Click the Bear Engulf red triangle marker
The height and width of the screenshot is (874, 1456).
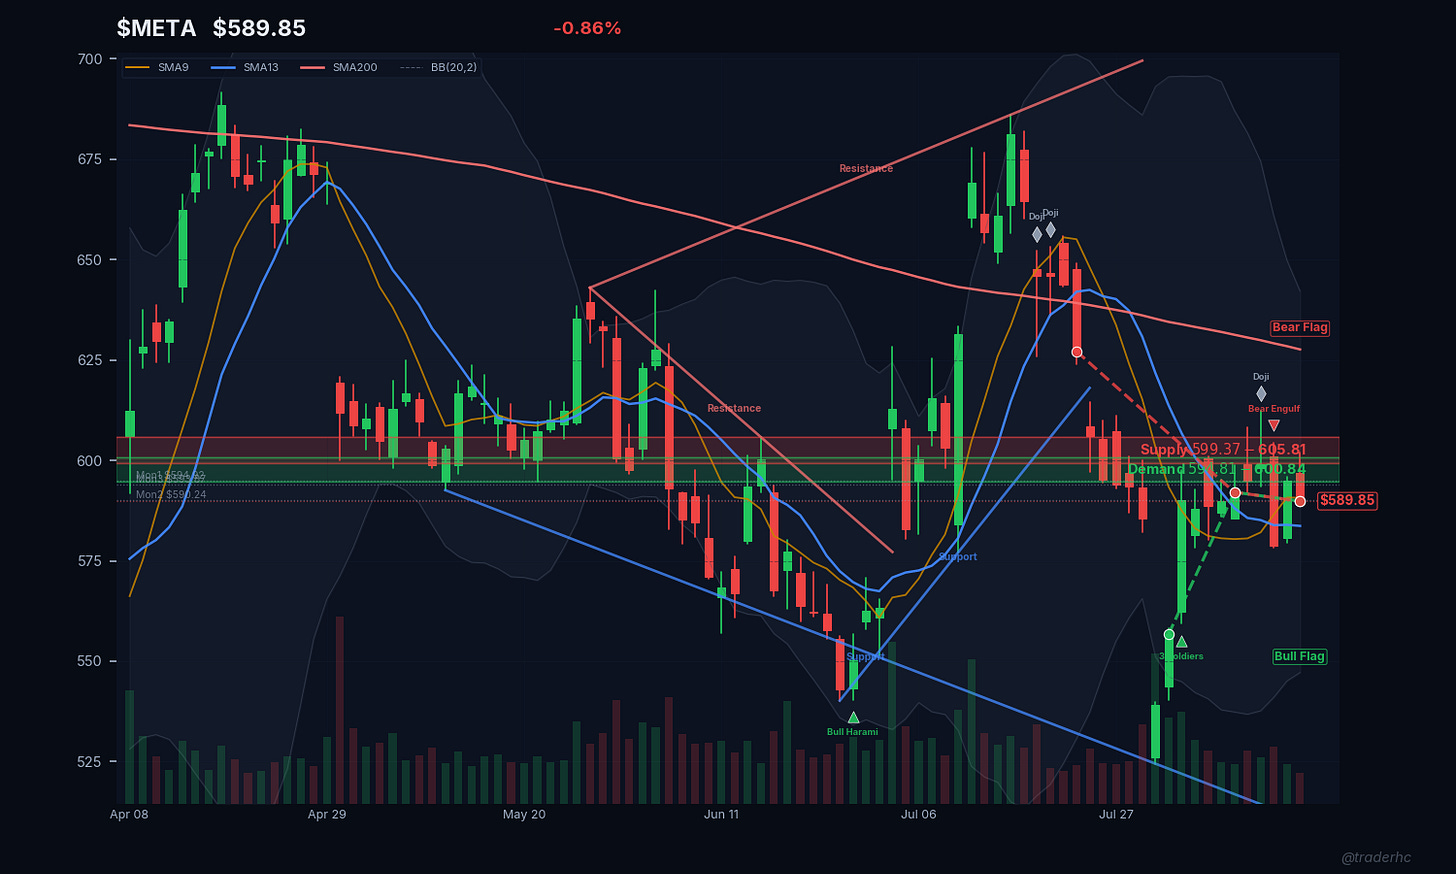[x=1273, y=426]
